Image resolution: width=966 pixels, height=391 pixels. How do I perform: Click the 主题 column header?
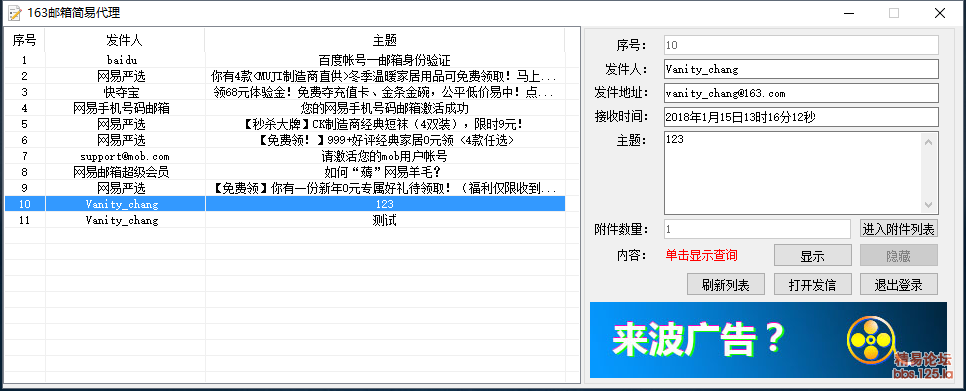click(x=384, y=41)
